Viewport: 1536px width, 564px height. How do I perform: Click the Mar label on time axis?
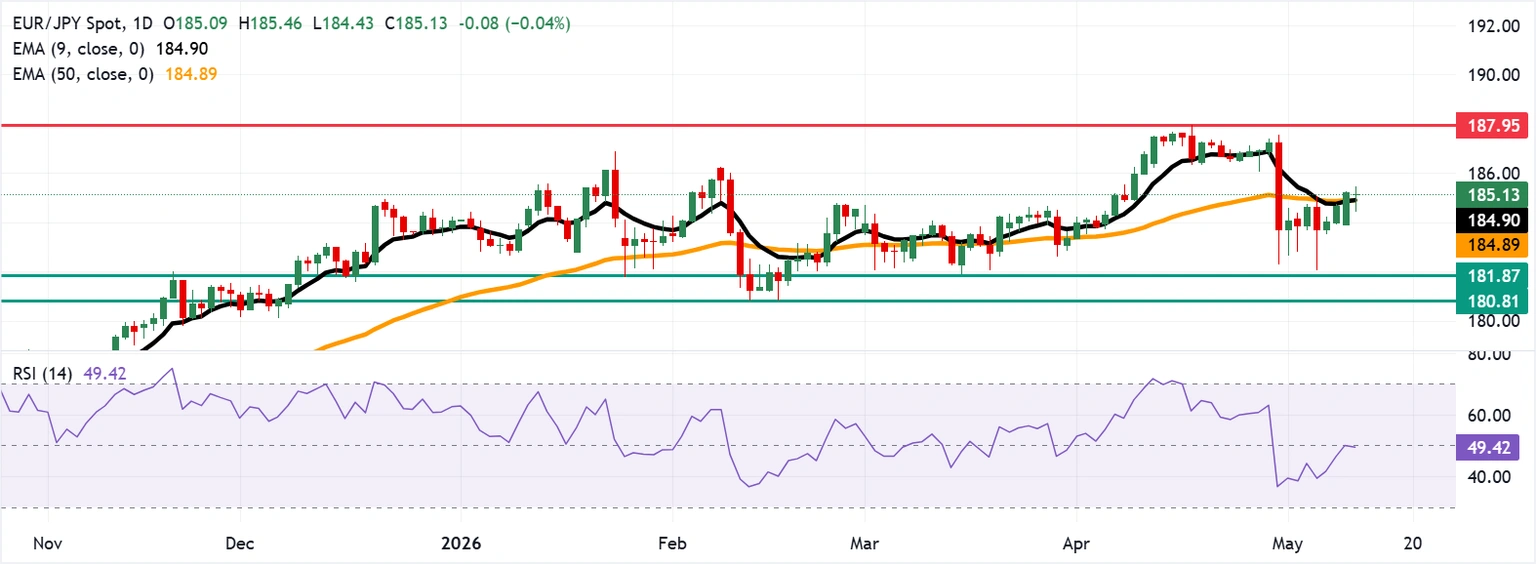[x=863, y=544]
